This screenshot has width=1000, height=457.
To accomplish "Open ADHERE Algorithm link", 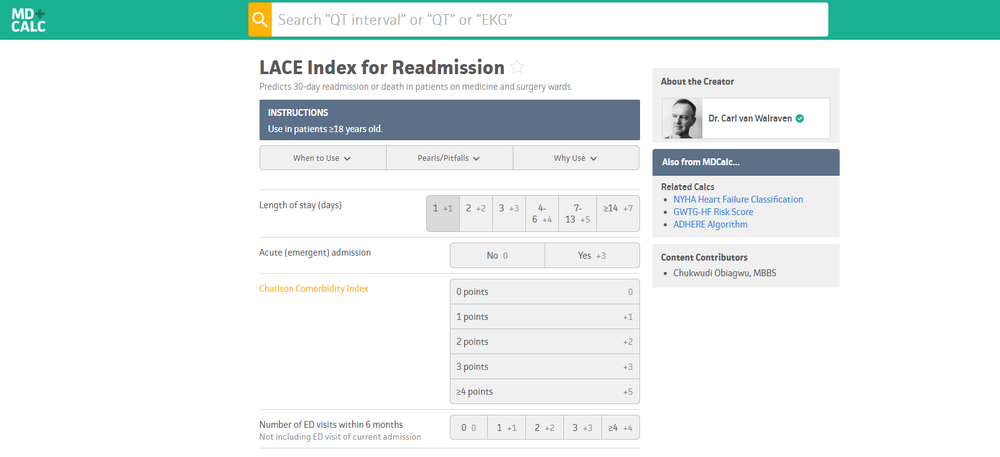I will pyautogui.click(x=710, y=224).
